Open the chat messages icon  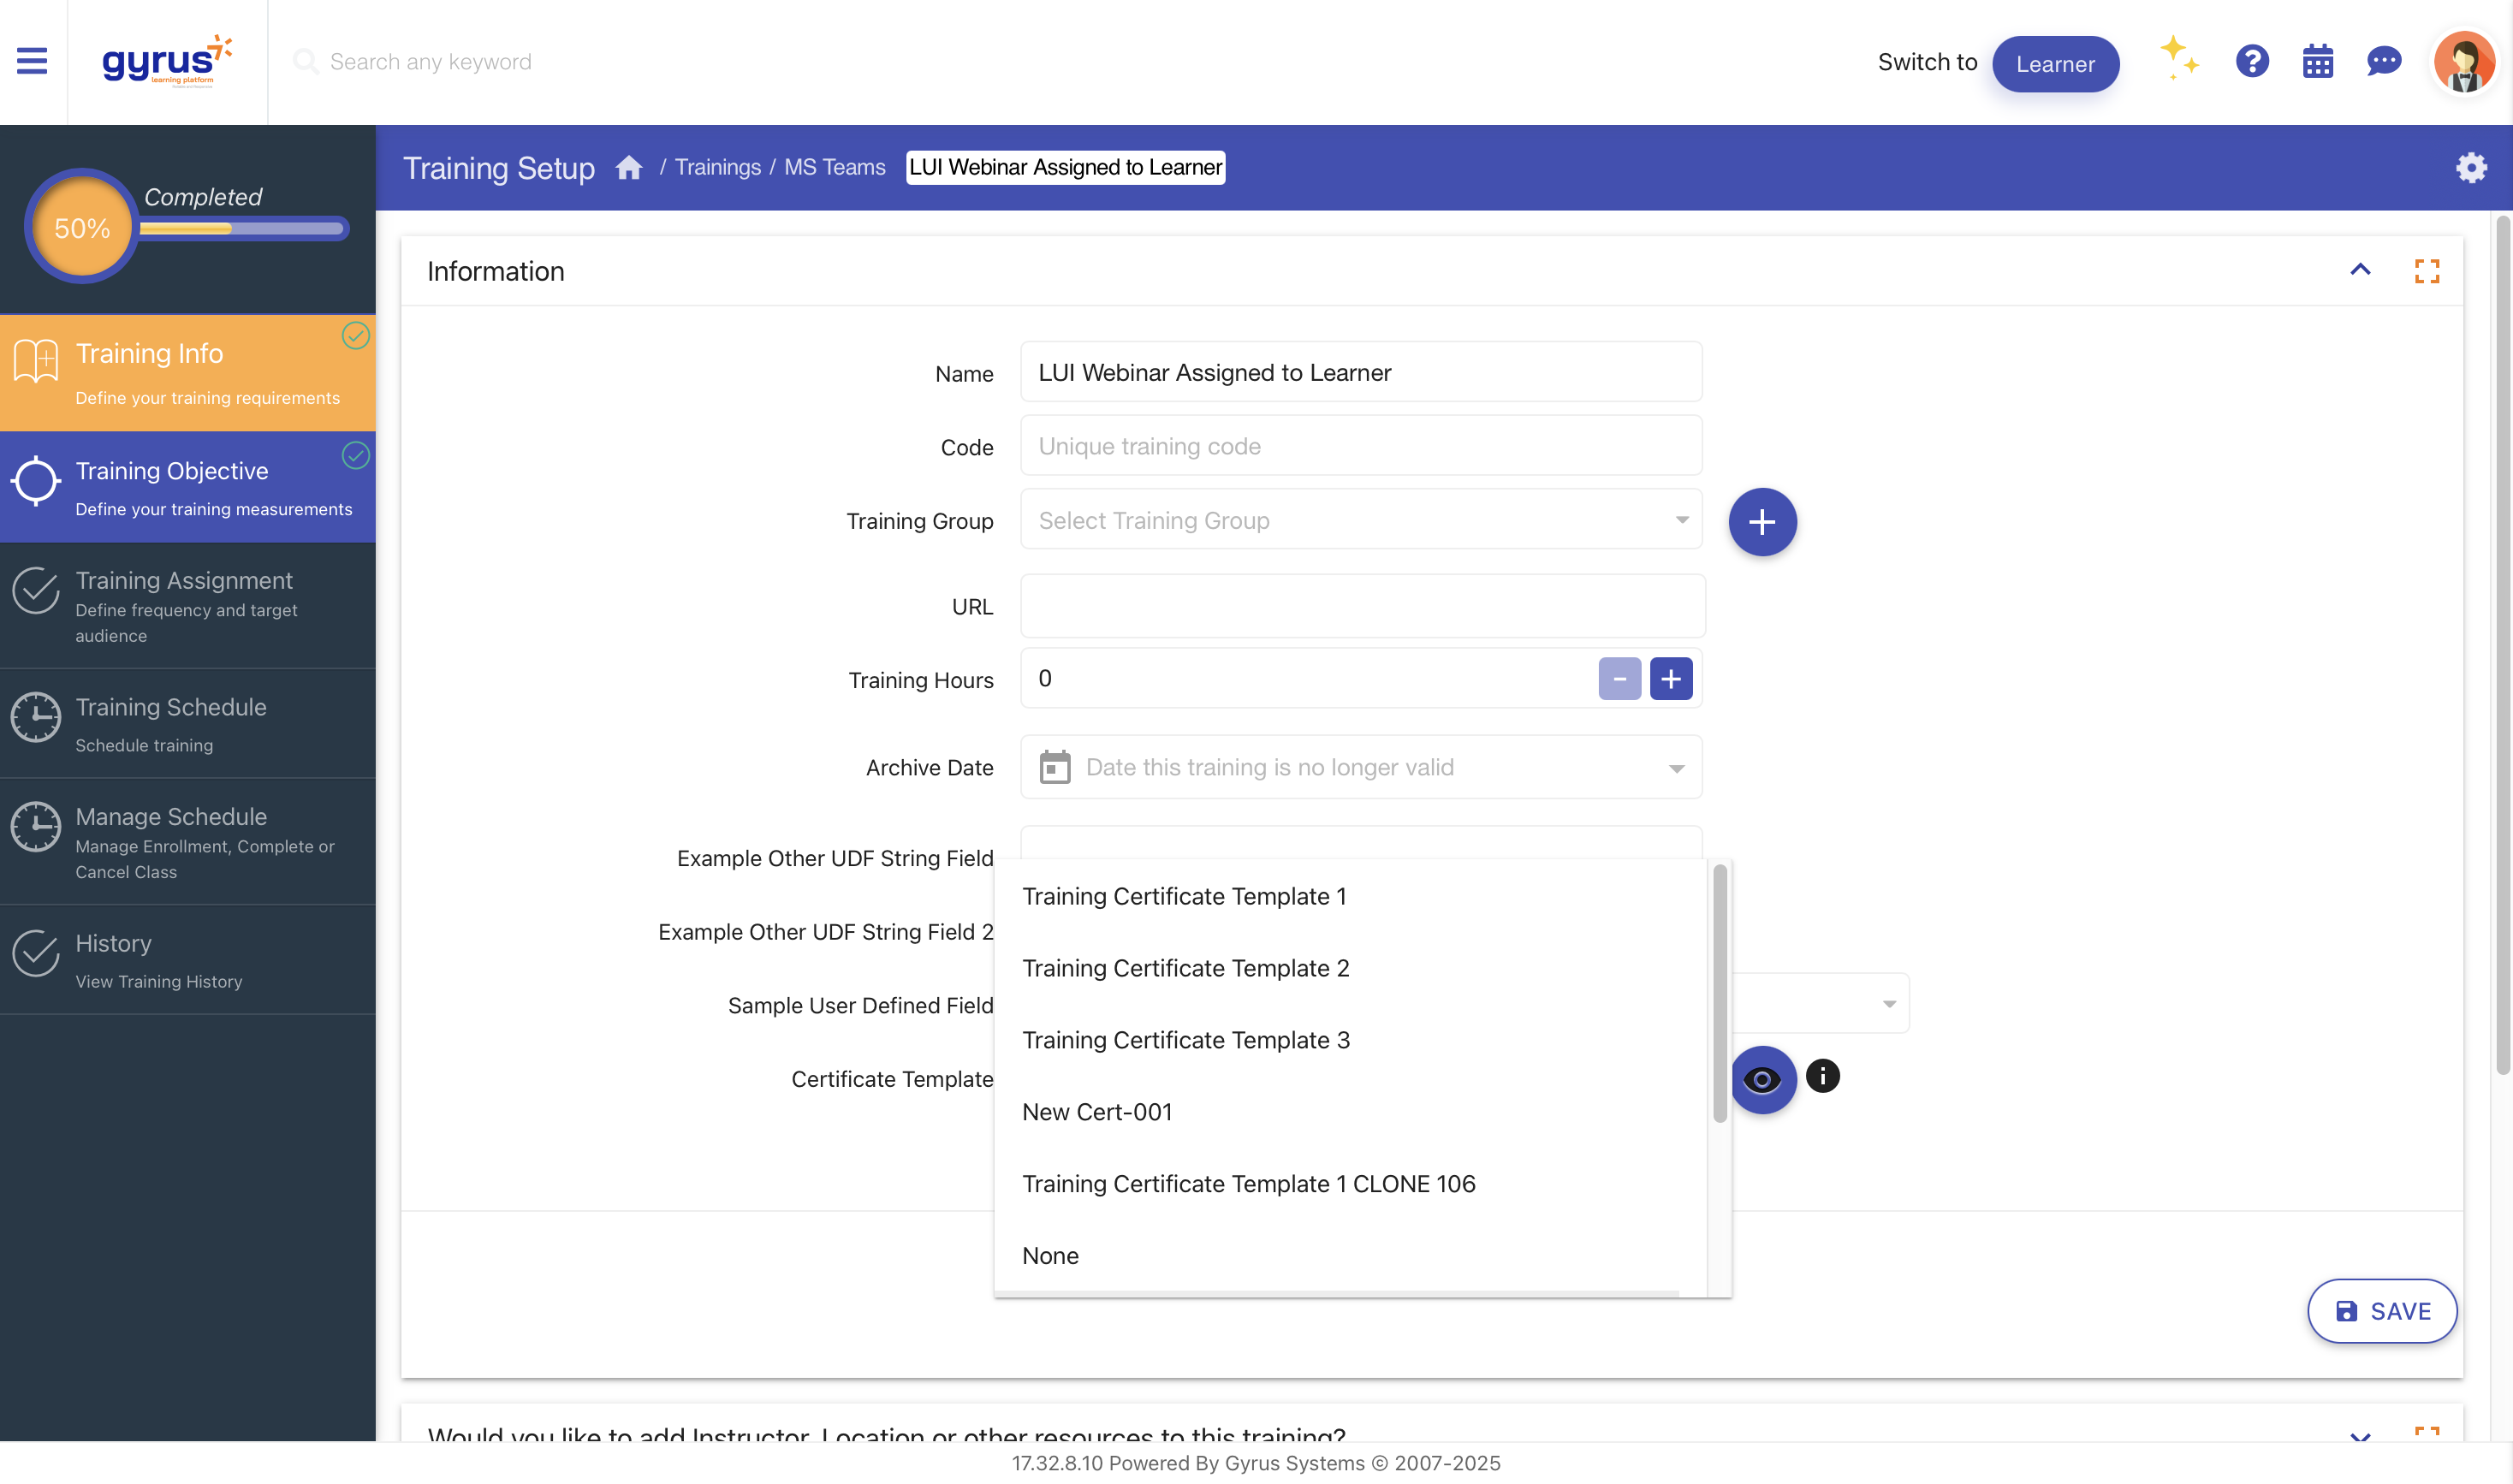pyautogui.click(x=2383, y=61)
